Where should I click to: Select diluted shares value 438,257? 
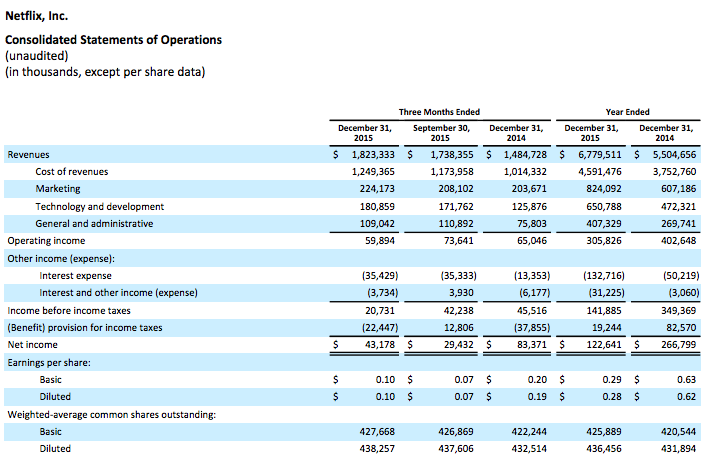click(x=377, y=449)
